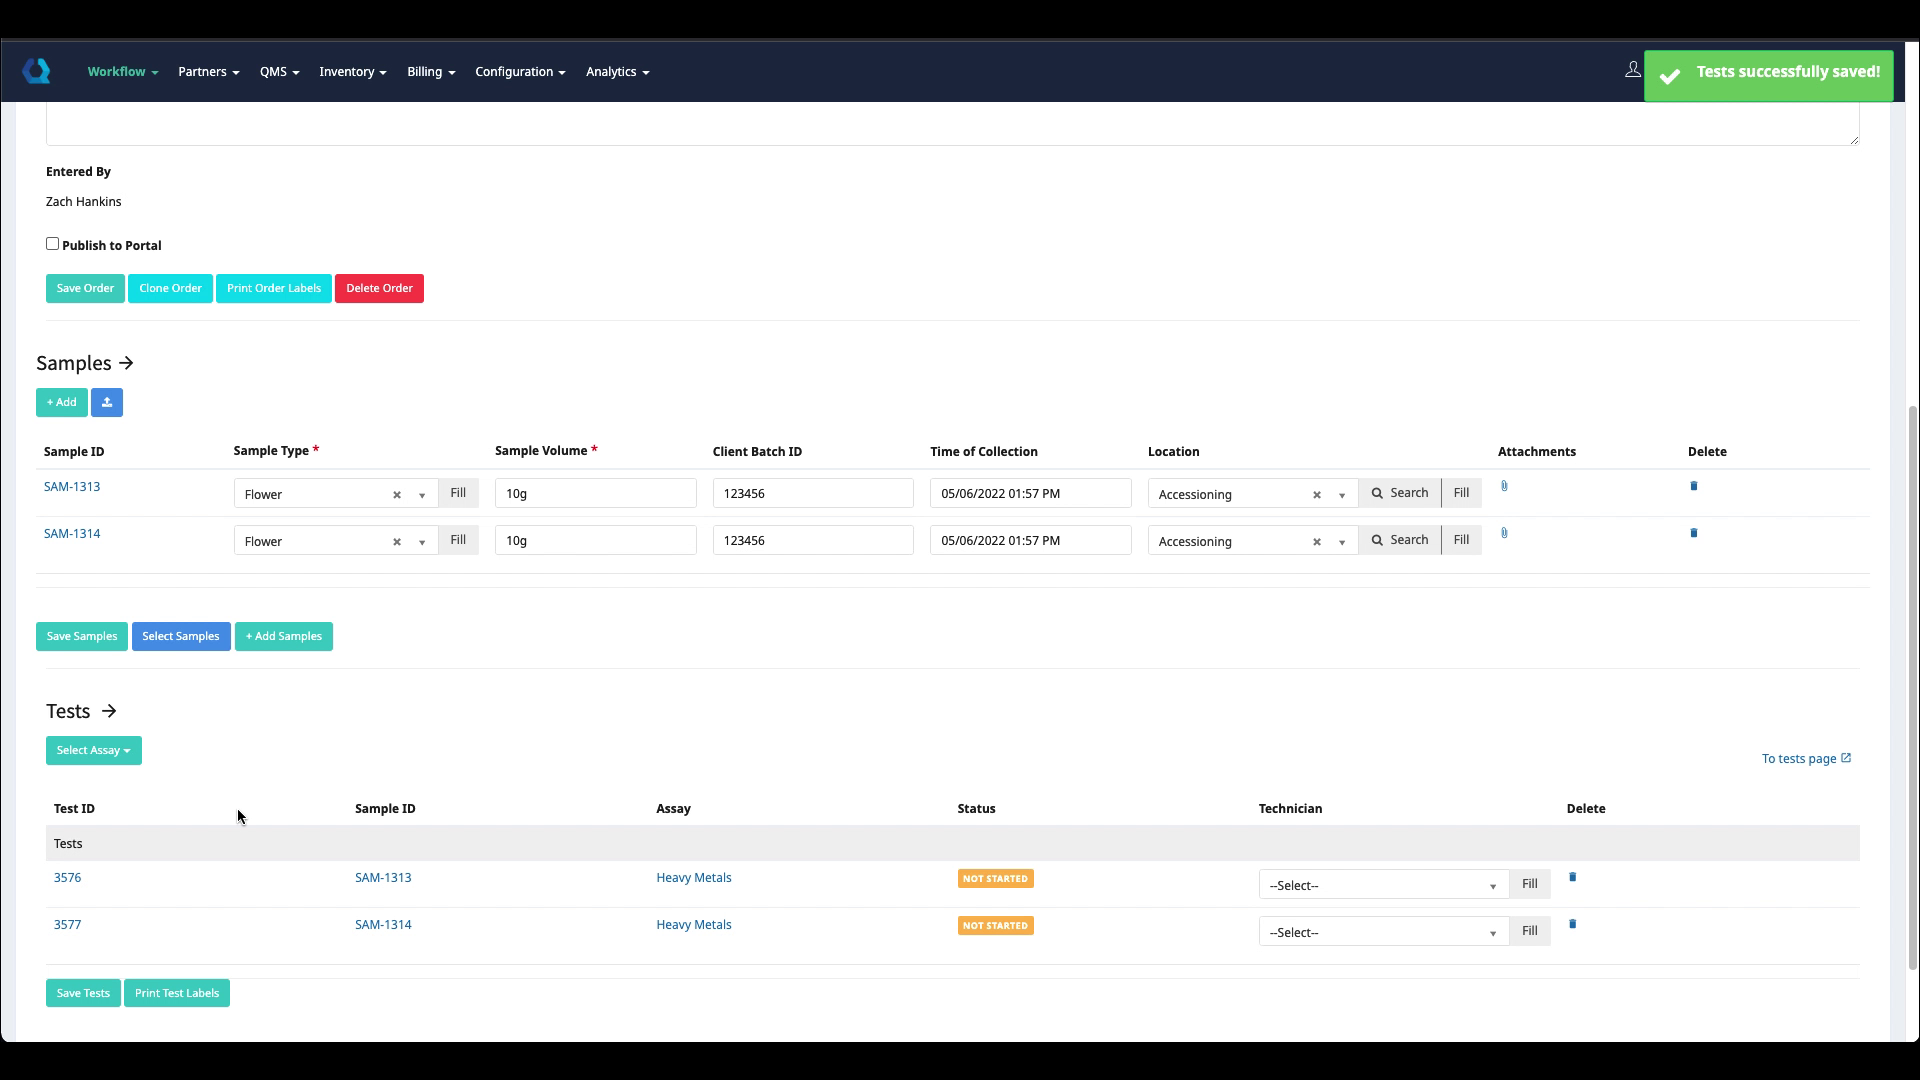1920x1080 pixels.
Task: Click the Delete Order button
Action: [379, 289]
